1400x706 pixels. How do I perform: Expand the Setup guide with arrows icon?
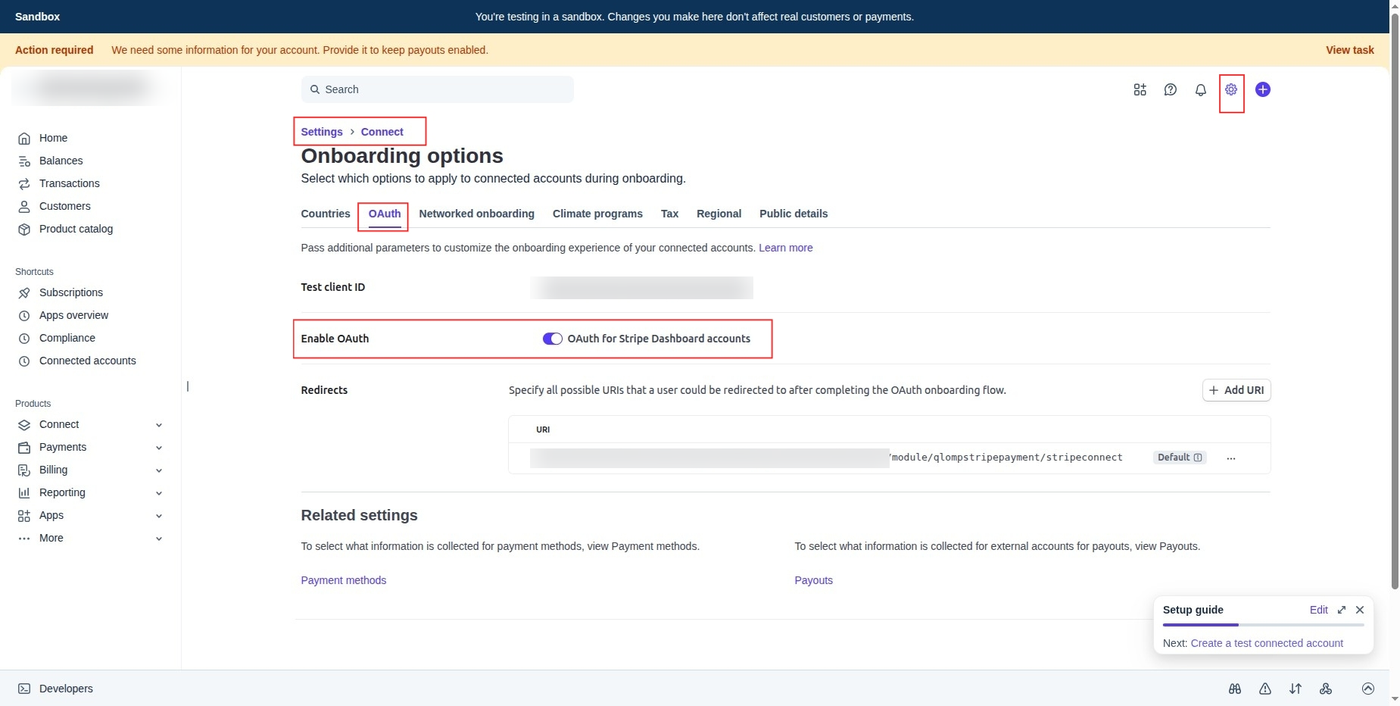pyautogui.click(x=1342, y=610)
